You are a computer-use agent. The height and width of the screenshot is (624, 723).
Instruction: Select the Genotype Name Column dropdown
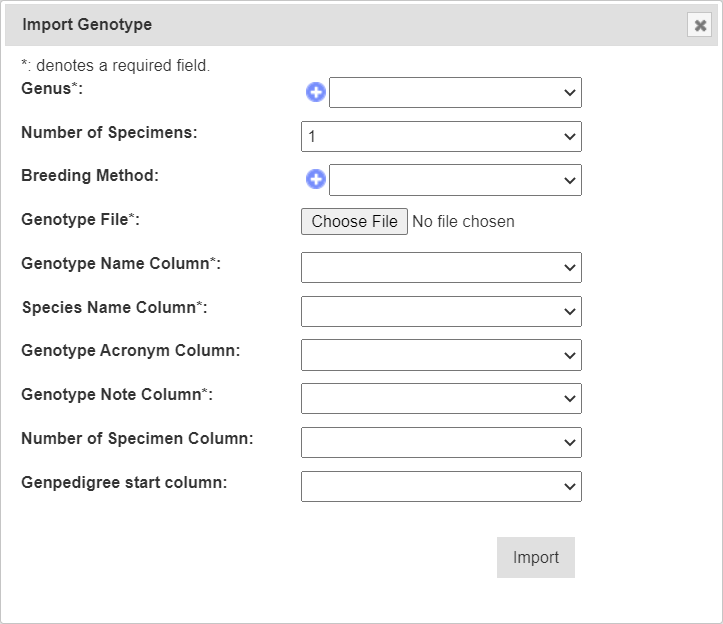point(441,267)
